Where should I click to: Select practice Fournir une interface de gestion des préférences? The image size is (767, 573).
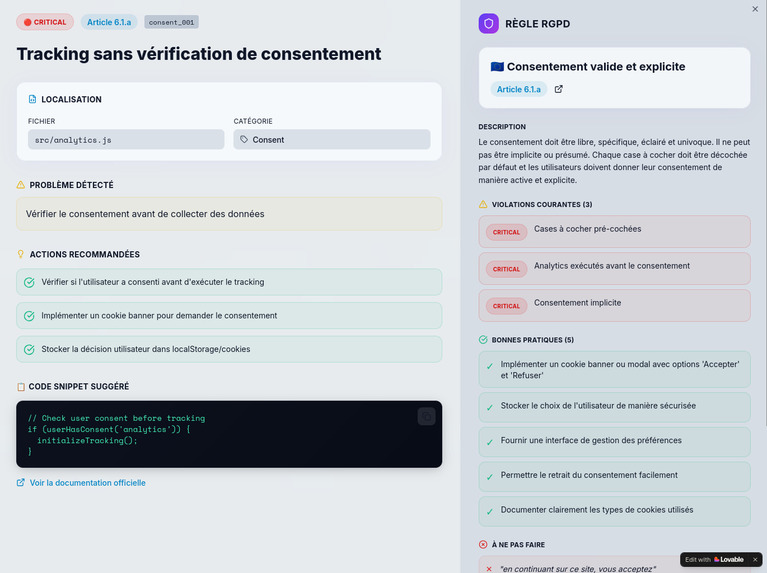(x=614, y=442)
